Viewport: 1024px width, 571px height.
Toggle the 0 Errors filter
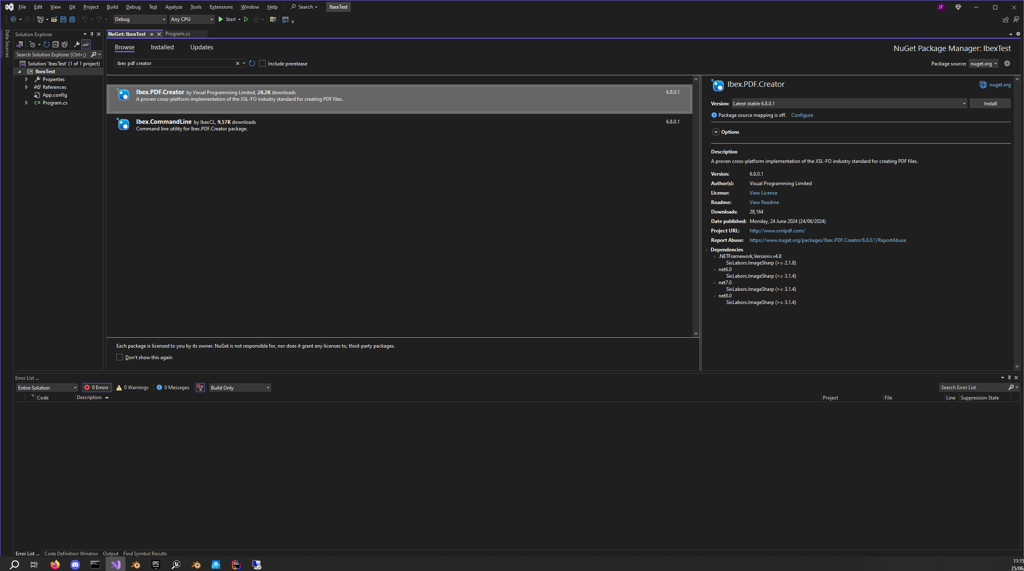[97, 388]
